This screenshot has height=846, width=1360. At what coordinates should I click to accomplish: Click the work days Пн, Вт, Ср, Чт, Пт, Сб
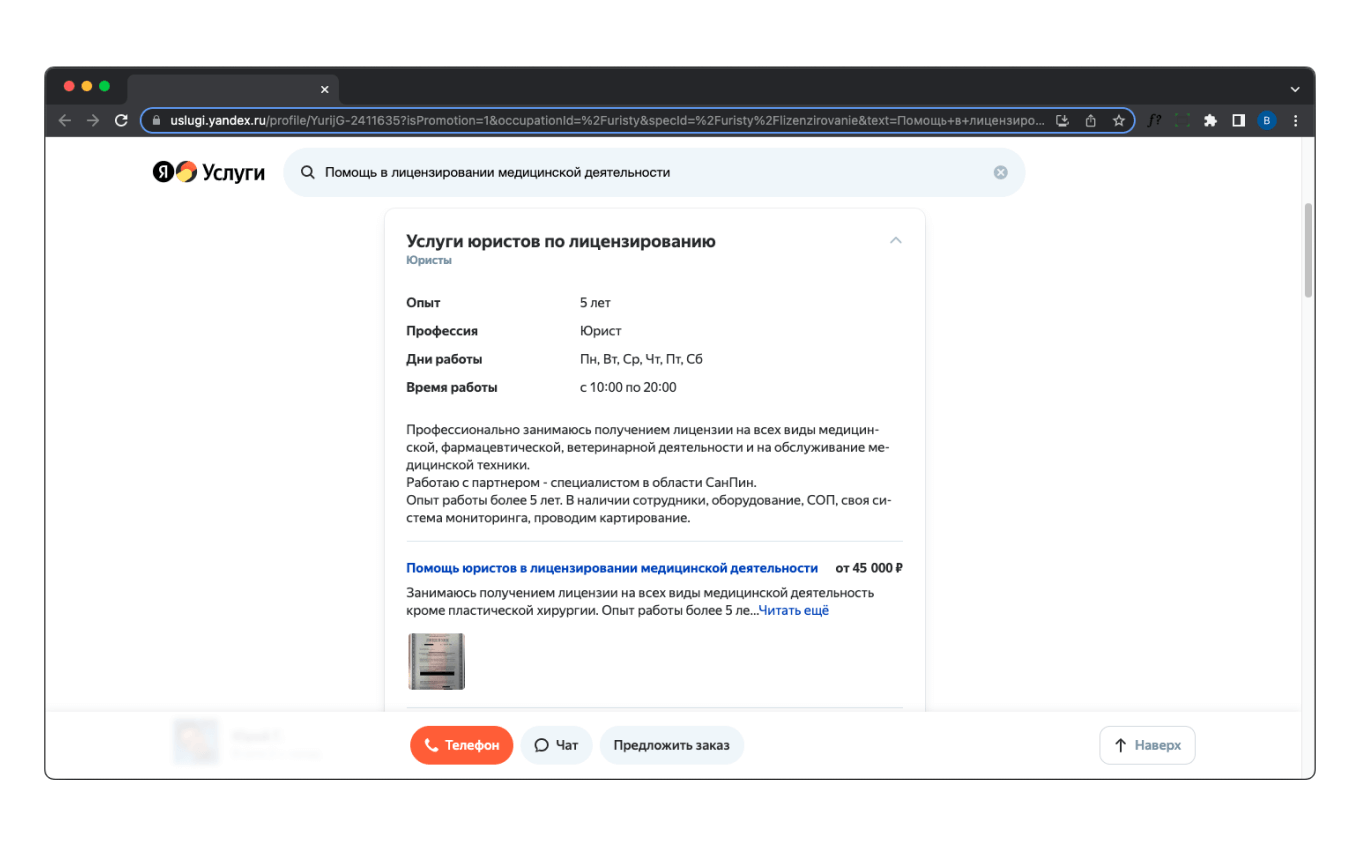641,359
